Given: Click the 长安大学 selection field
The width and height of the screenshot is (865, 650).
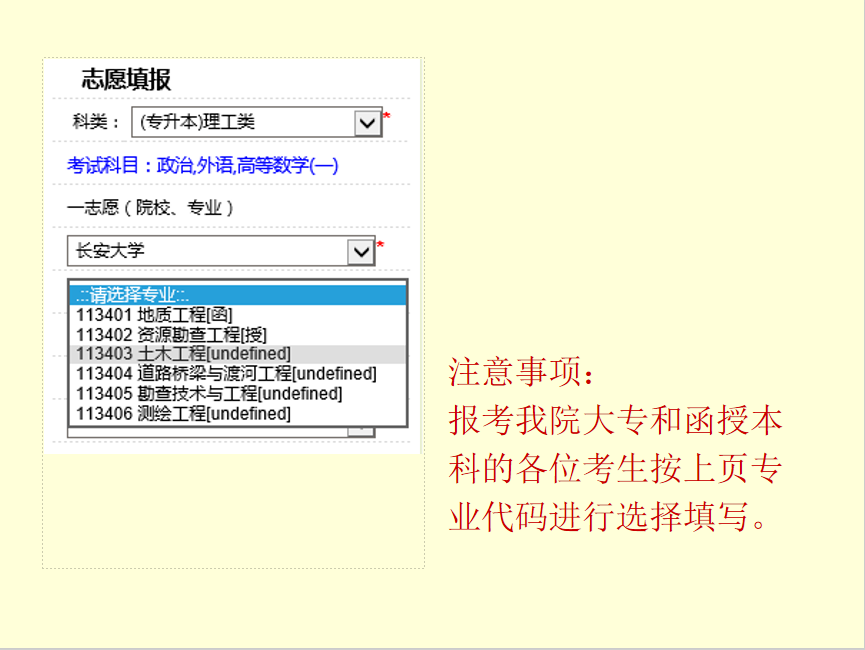Looking at the screenshot, I should tap(207, 251).
